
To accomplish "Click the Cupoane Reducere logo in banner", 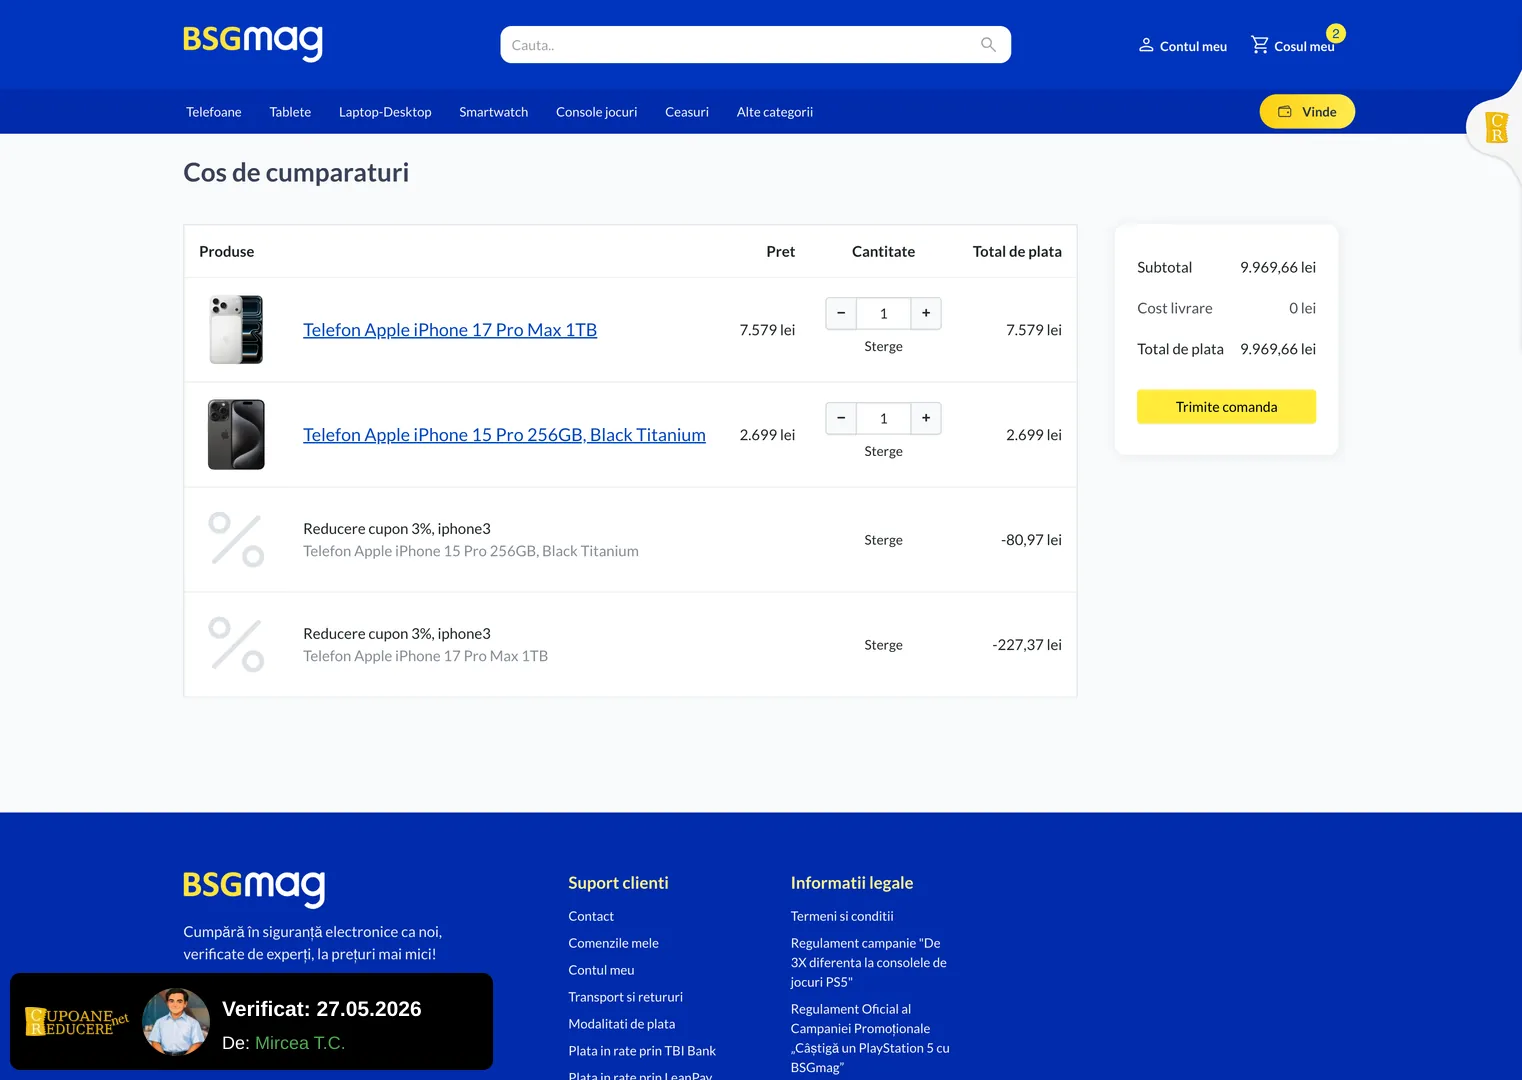I will [77, 1021].
